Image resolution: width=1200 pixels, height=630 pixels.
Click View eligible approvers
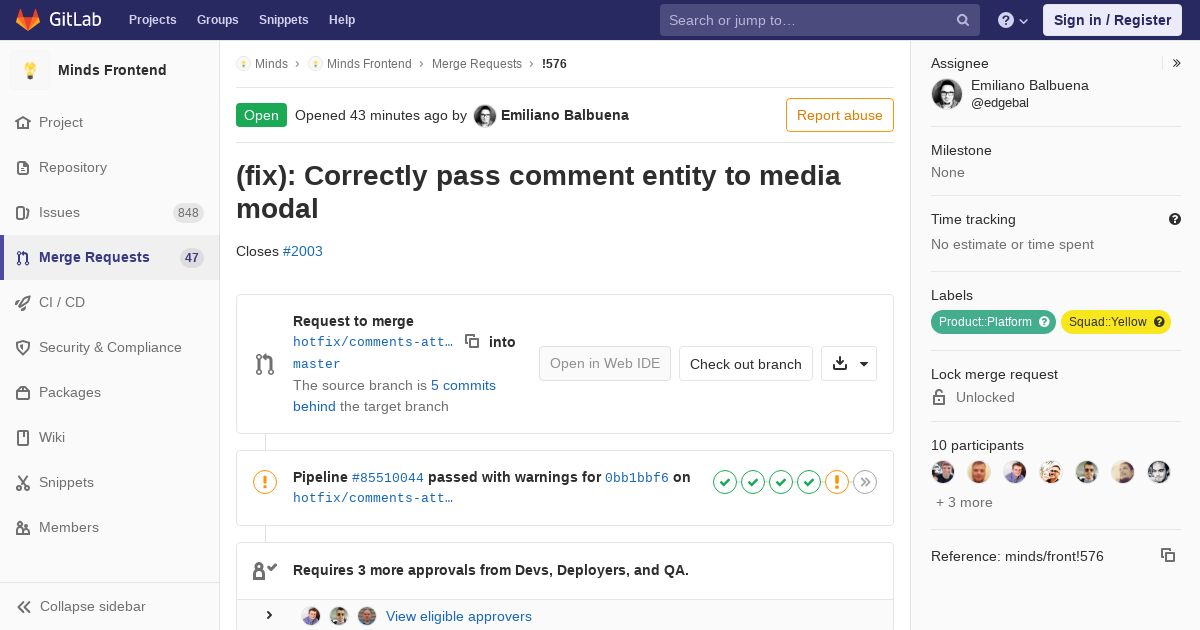(x=459, y=616)
